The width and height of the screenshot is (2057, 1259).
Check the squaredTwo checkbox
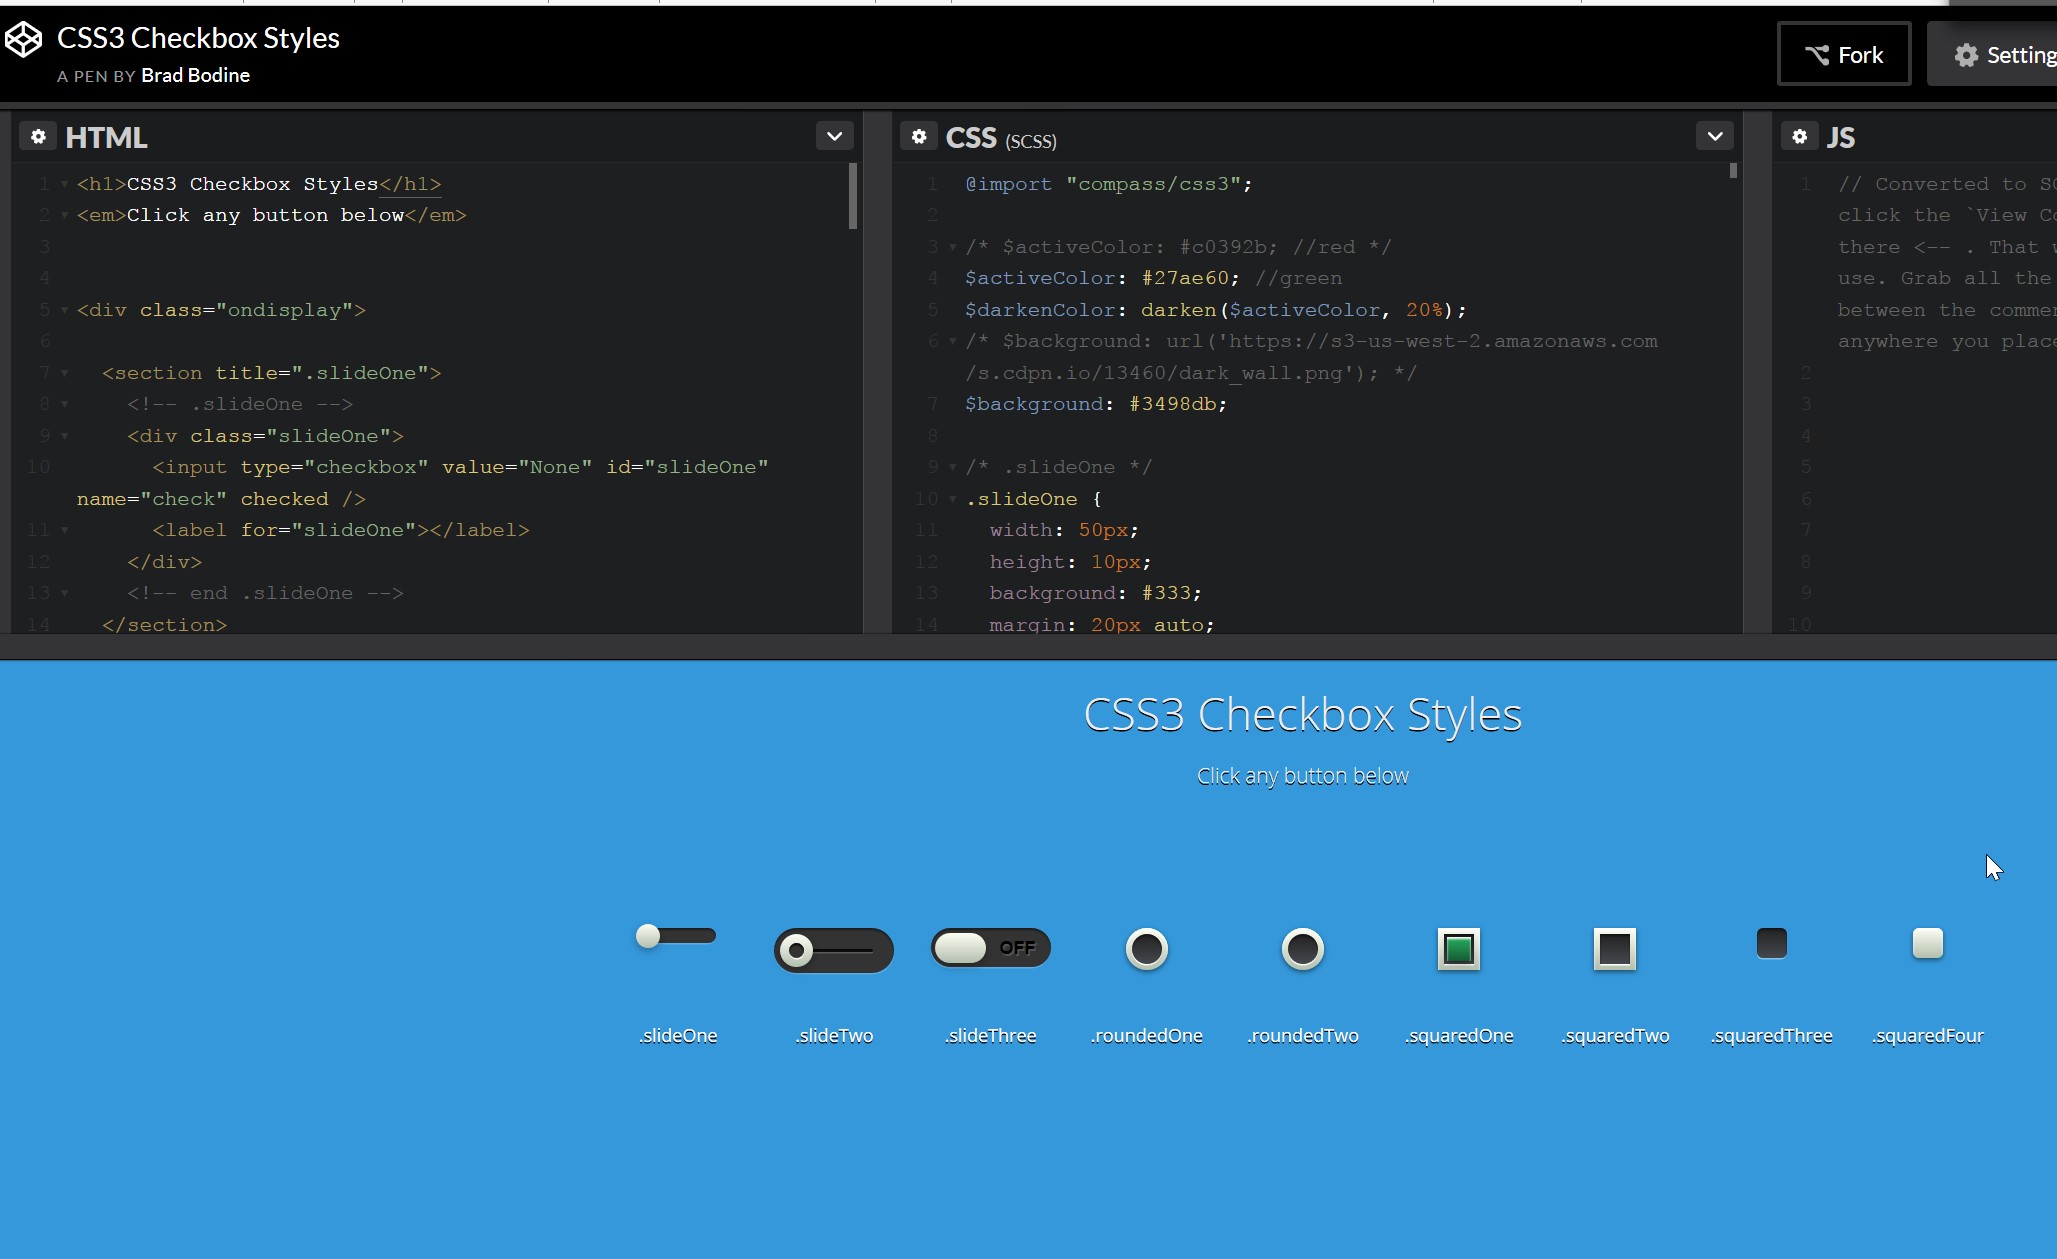coord(1614,949)
